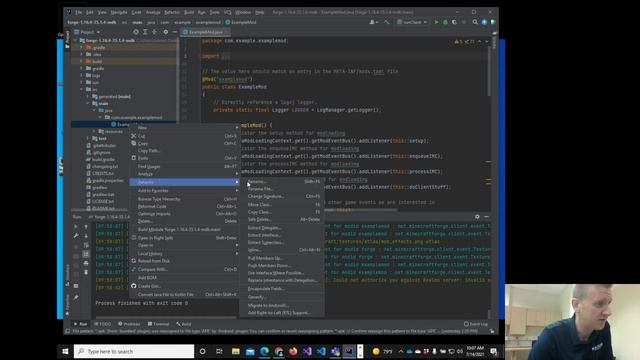
Task: Open the Build menu in the menu bar
Action: coord(189,12)
